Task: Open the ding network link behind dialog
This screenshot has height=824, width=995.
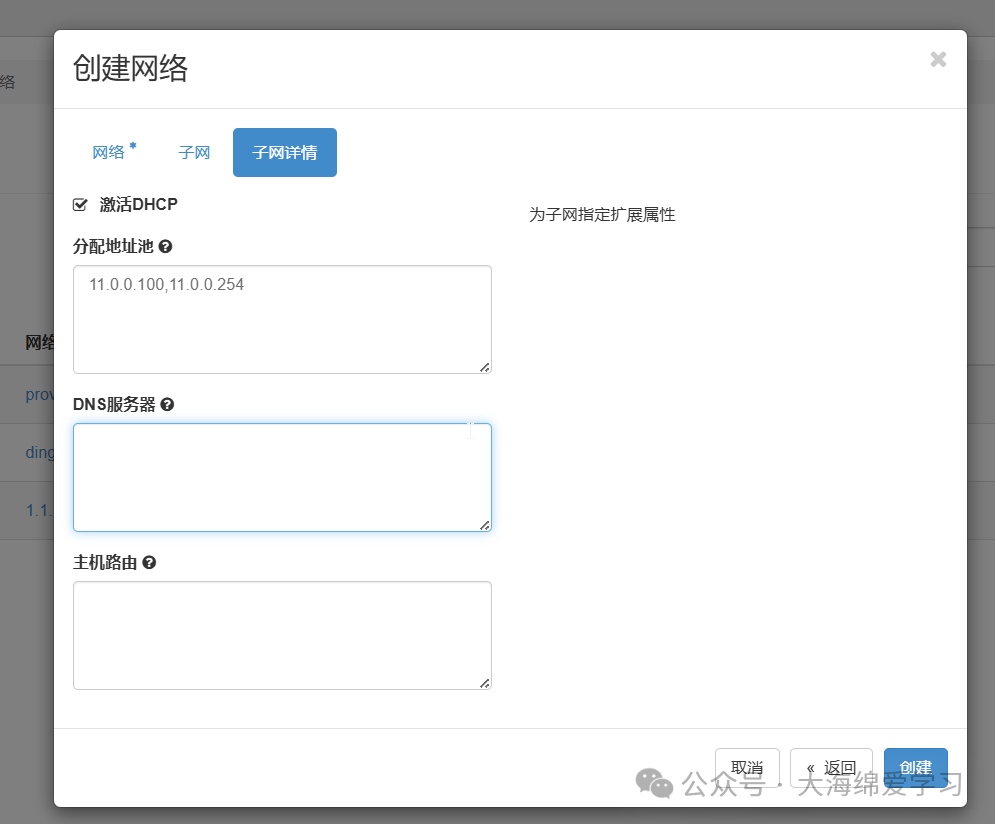Action: coord(38,452)
